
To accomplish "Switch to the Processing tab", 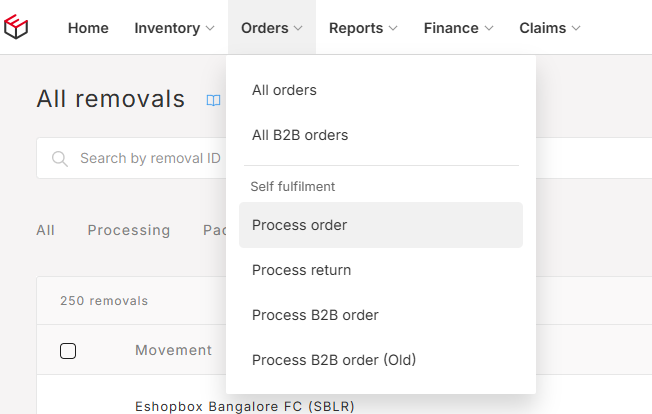I will pos(129,230).
